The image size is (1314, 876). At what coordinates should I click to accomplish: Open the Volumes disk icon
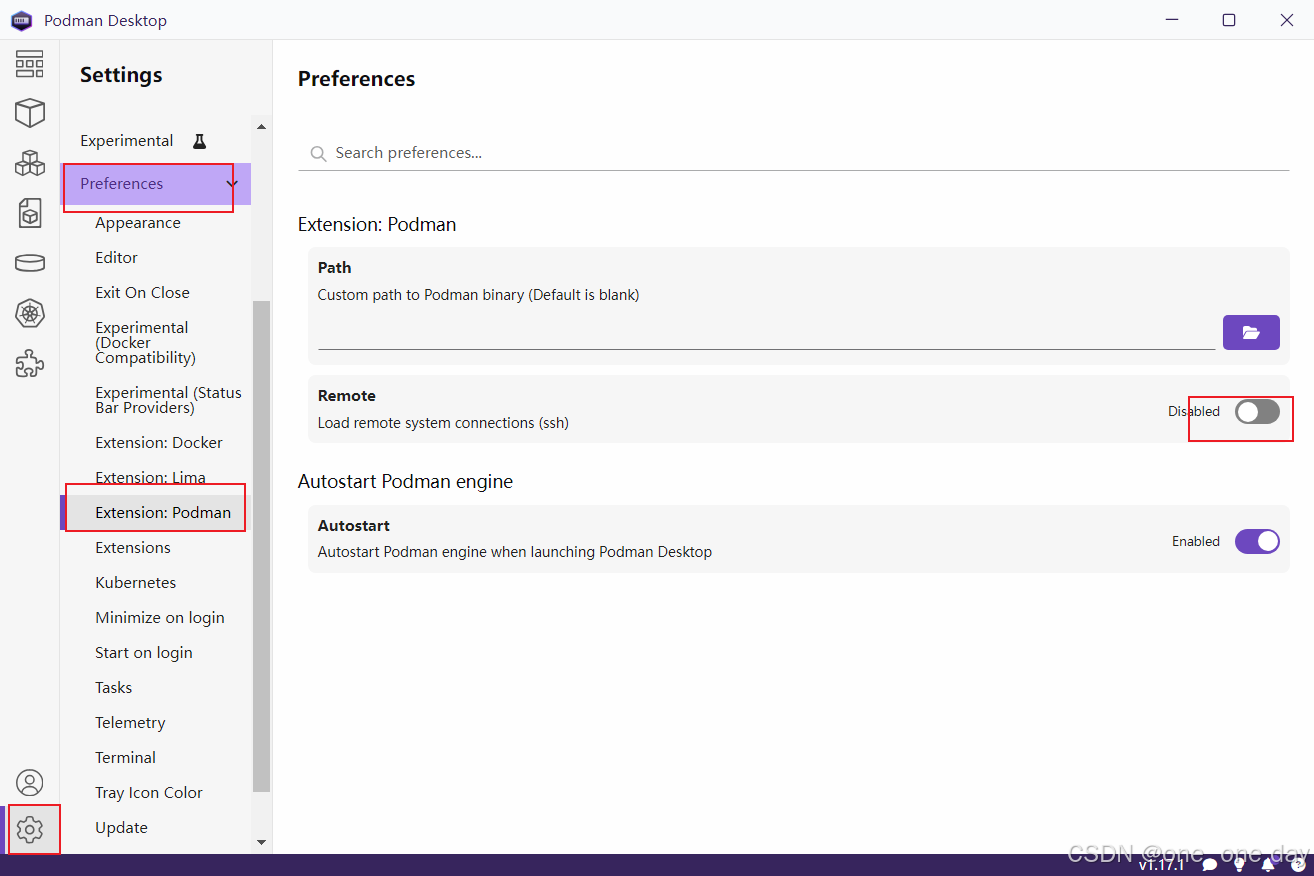(30, 263)
